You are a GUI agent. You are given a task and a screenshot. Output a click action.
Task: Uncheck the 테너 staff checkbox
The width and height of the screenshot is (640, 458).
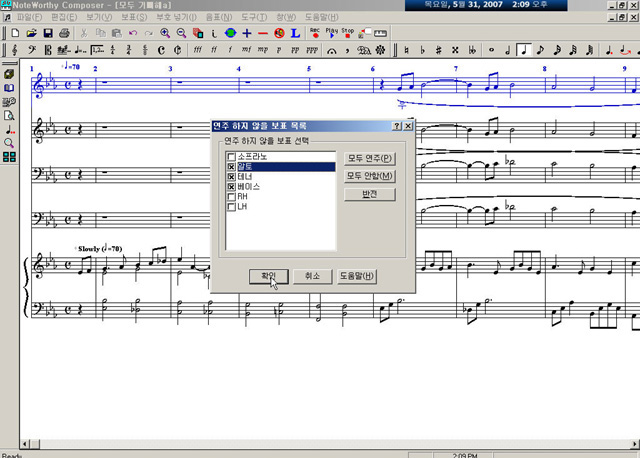231,177
